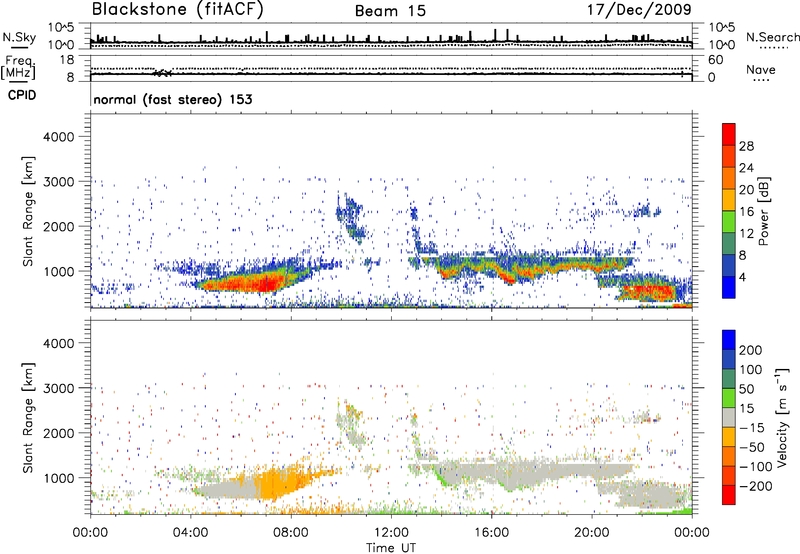Click the '28' power colorbar label

(x=746, y=146)
